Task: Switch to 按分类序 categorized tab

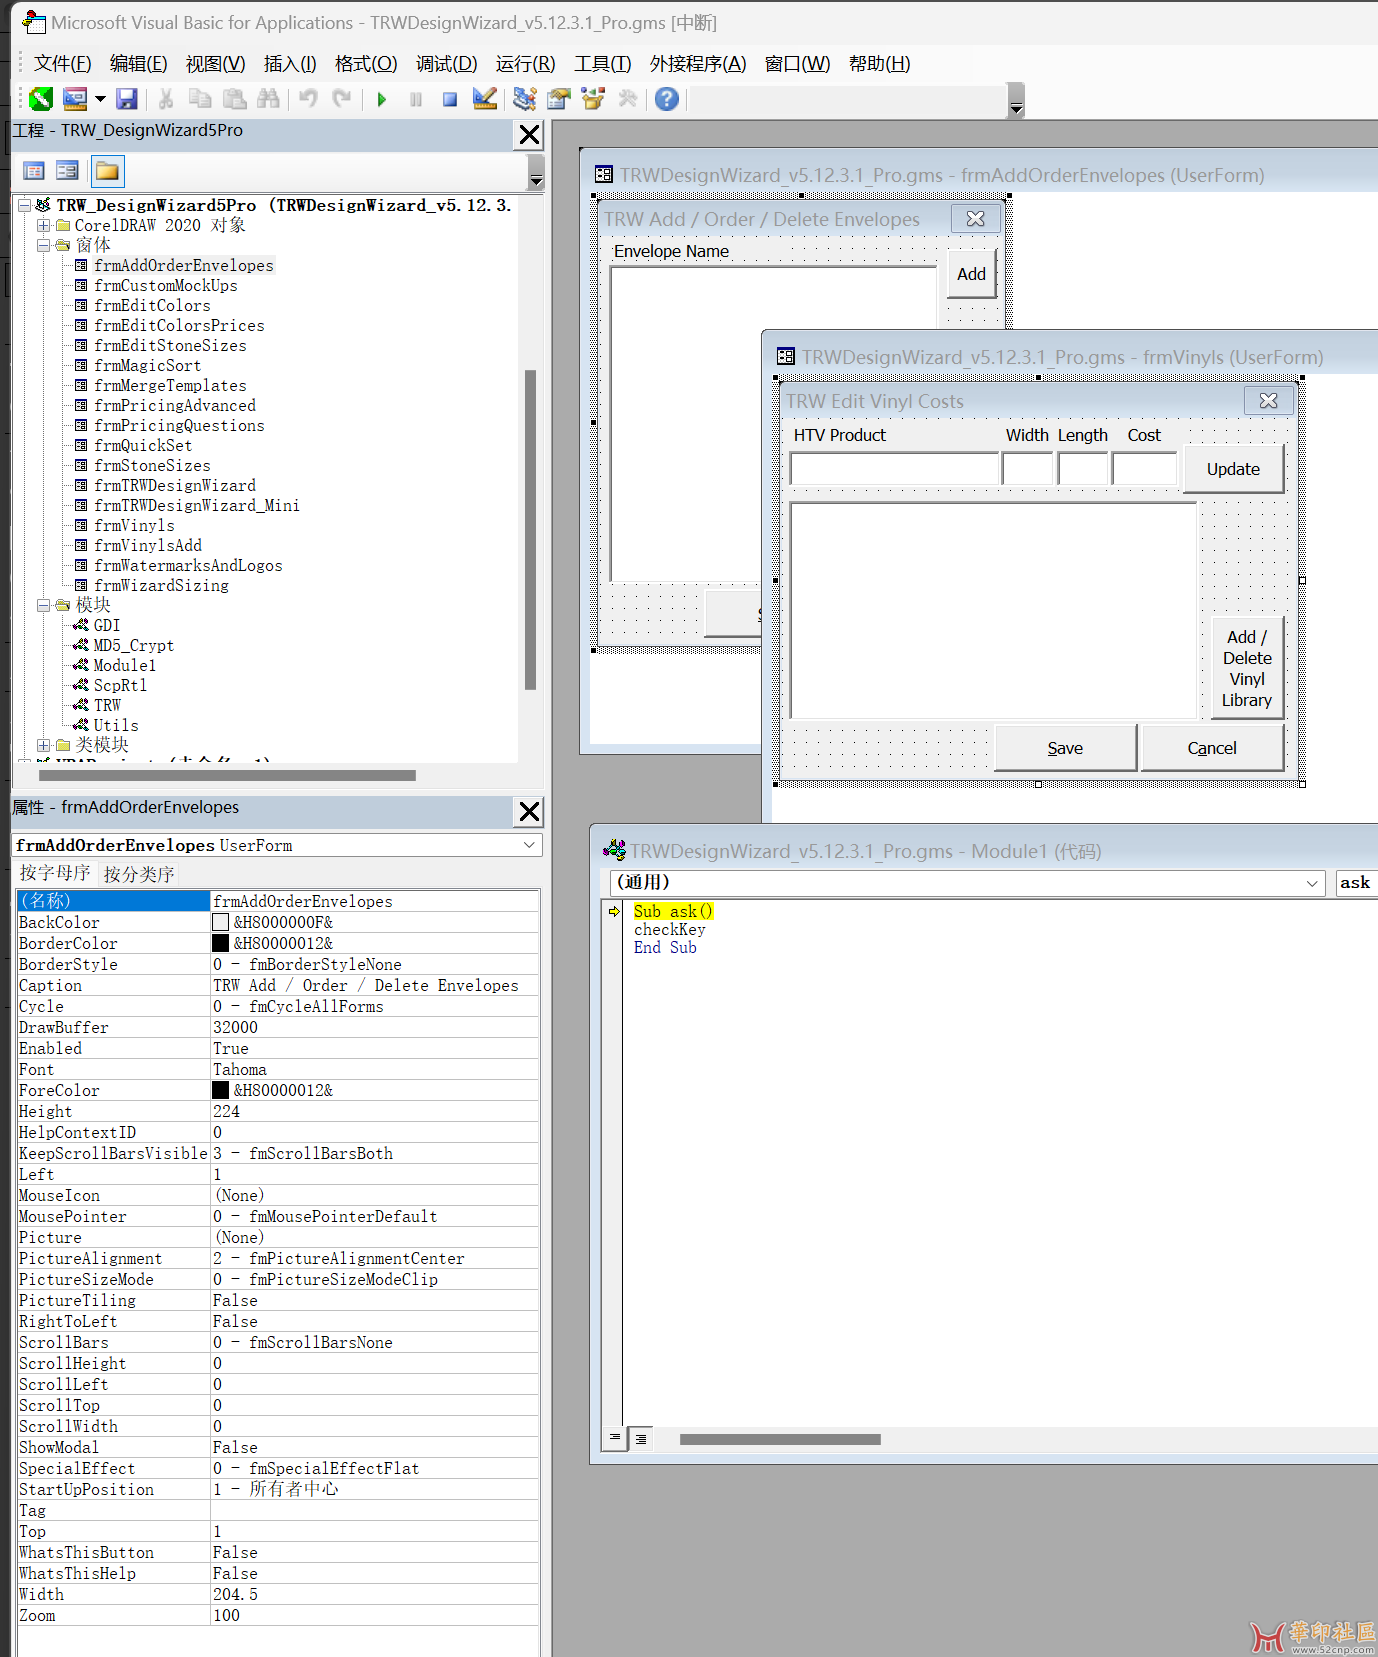Action: click(x=139, y=874)
